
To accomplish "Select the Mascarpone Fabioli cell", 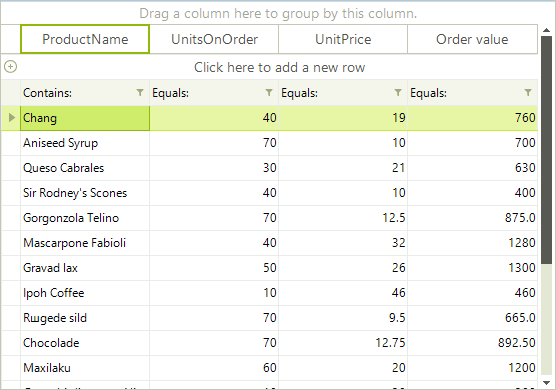I will (85, 243).
